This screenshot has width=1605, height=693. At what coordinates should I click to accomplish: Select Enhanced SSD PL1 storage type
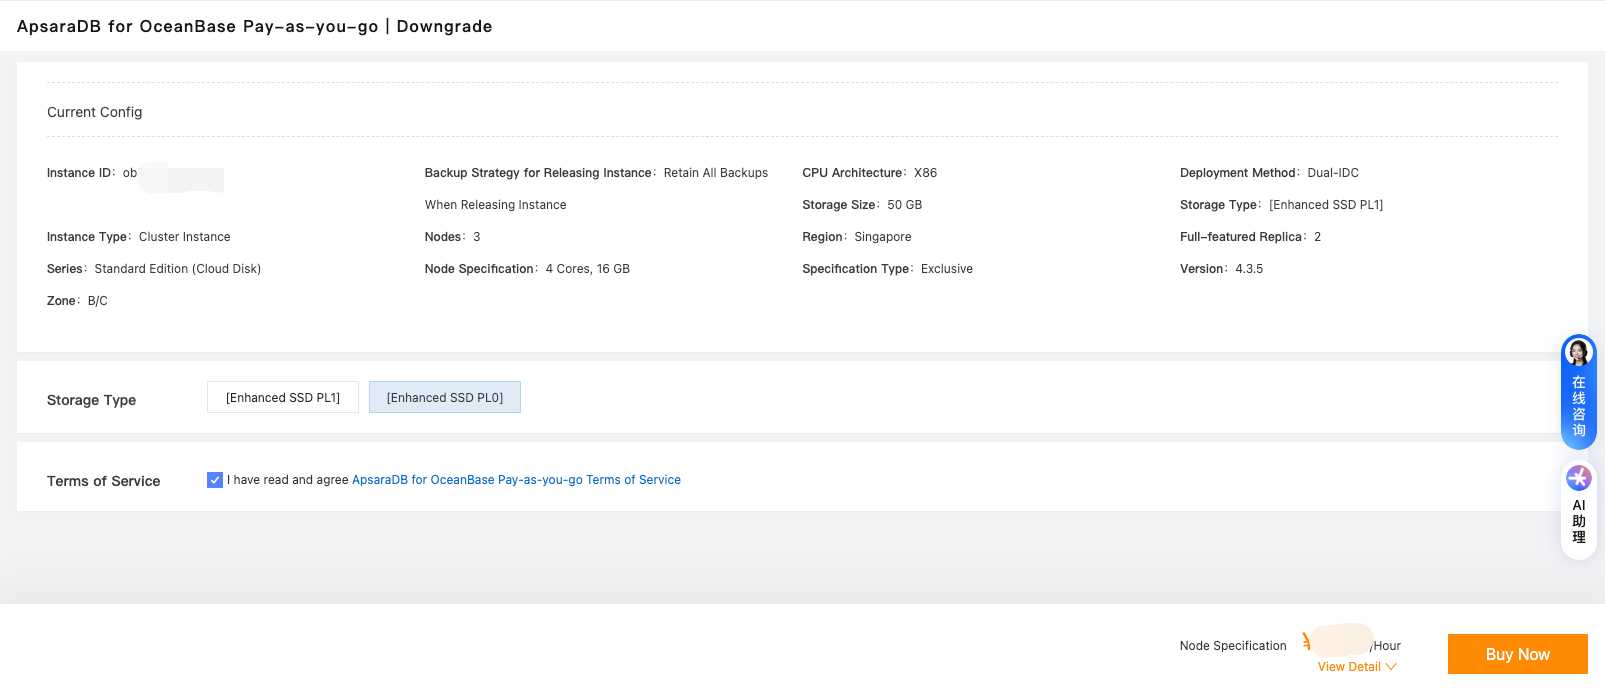283,397
